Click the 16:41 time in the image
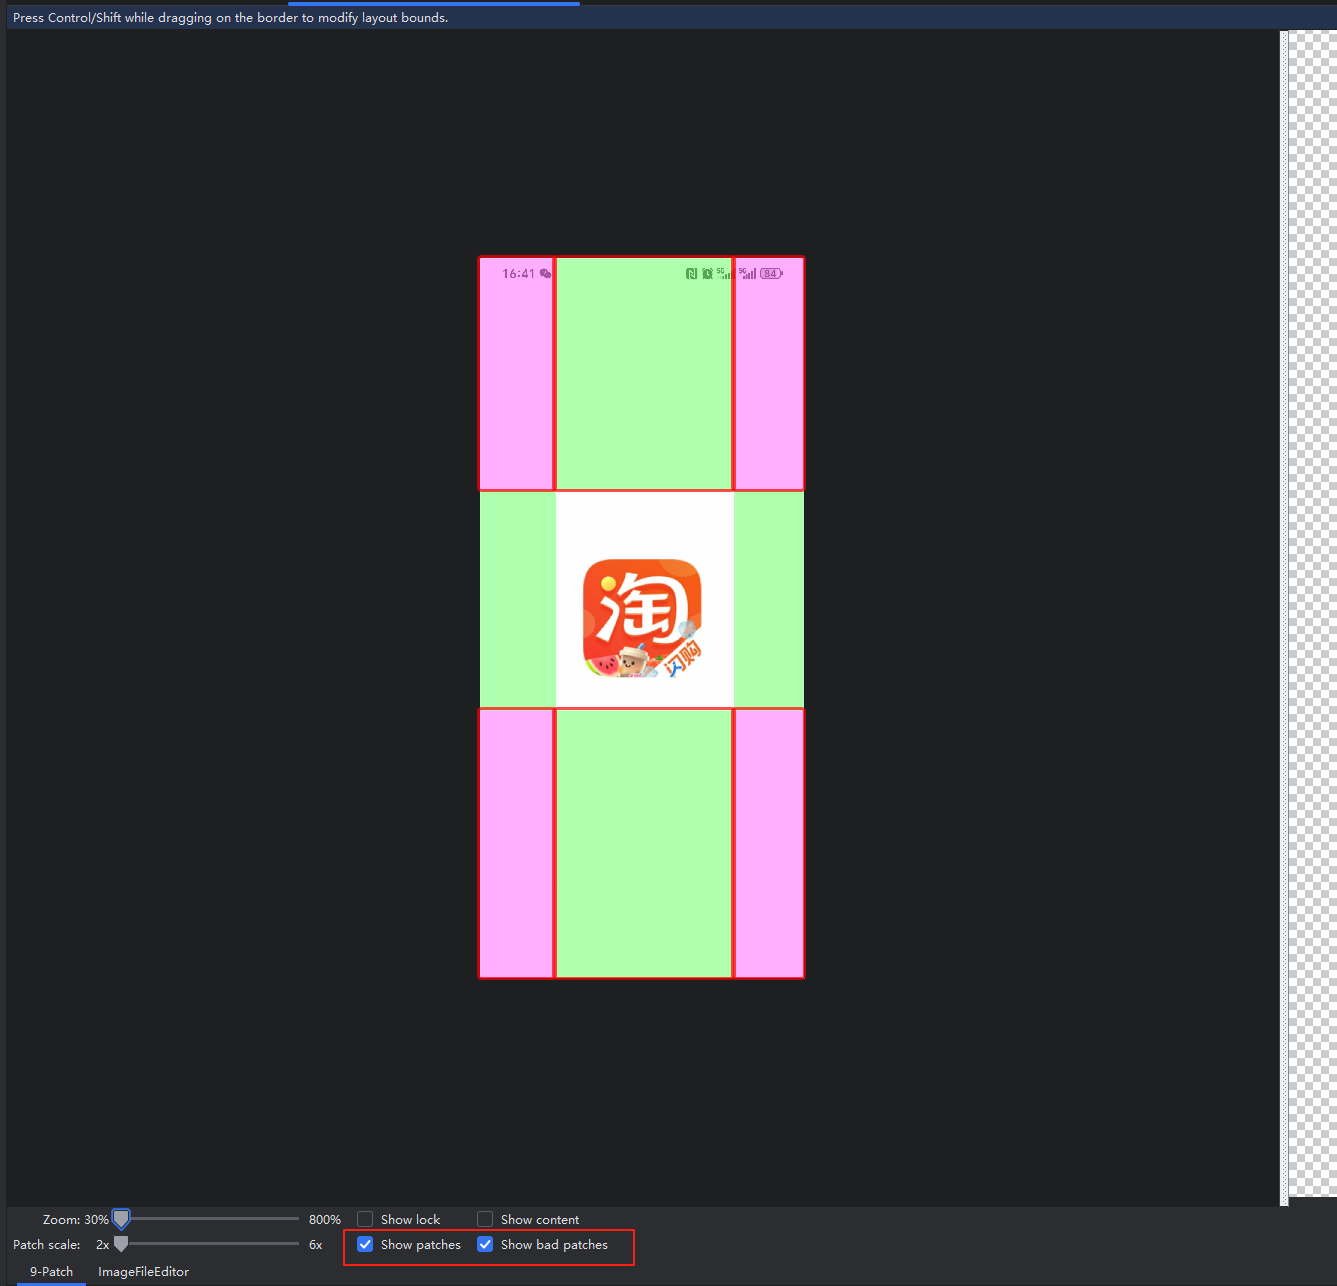The height and width of the screenshot is (1286, 1337). click(x=518, y=273)
